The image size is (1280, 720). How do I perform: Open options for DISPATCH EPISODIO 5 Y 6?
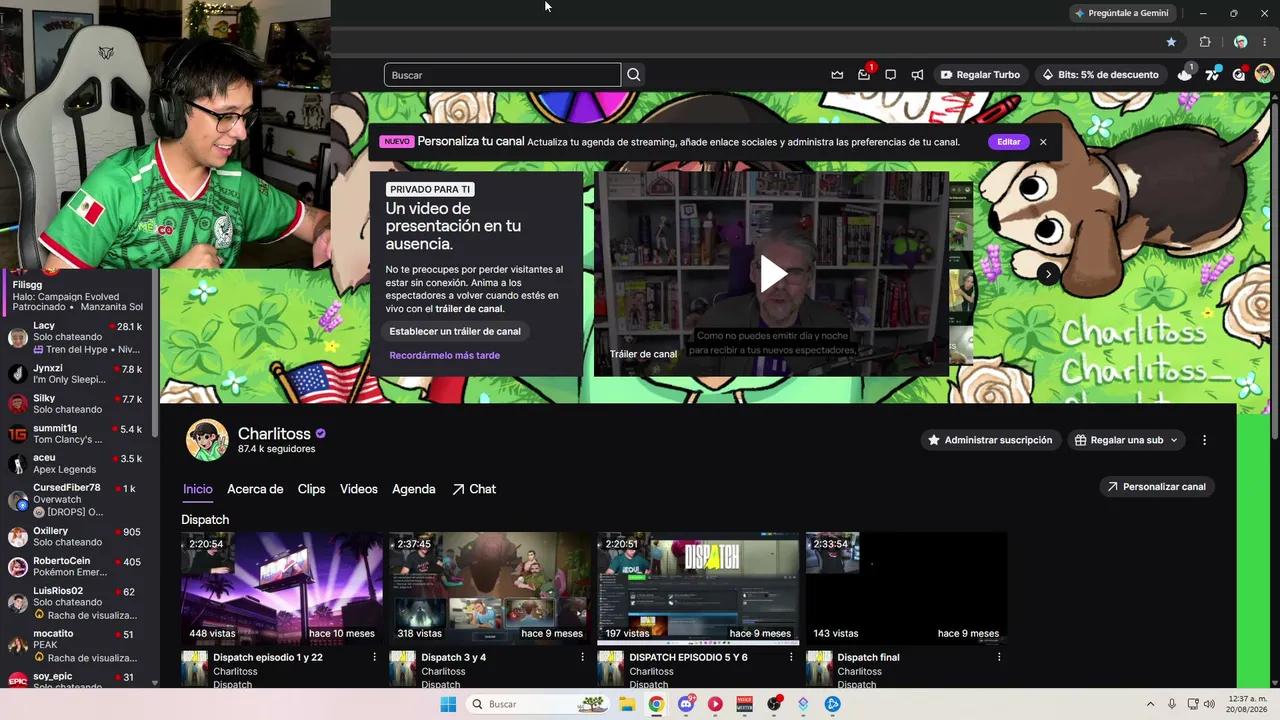[791, 657]
